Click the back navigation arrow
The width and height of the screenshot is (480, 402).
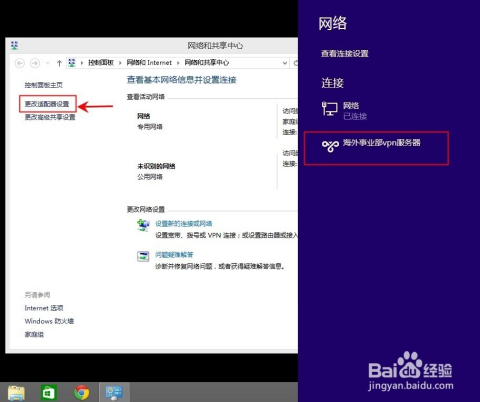pos(20,63)
